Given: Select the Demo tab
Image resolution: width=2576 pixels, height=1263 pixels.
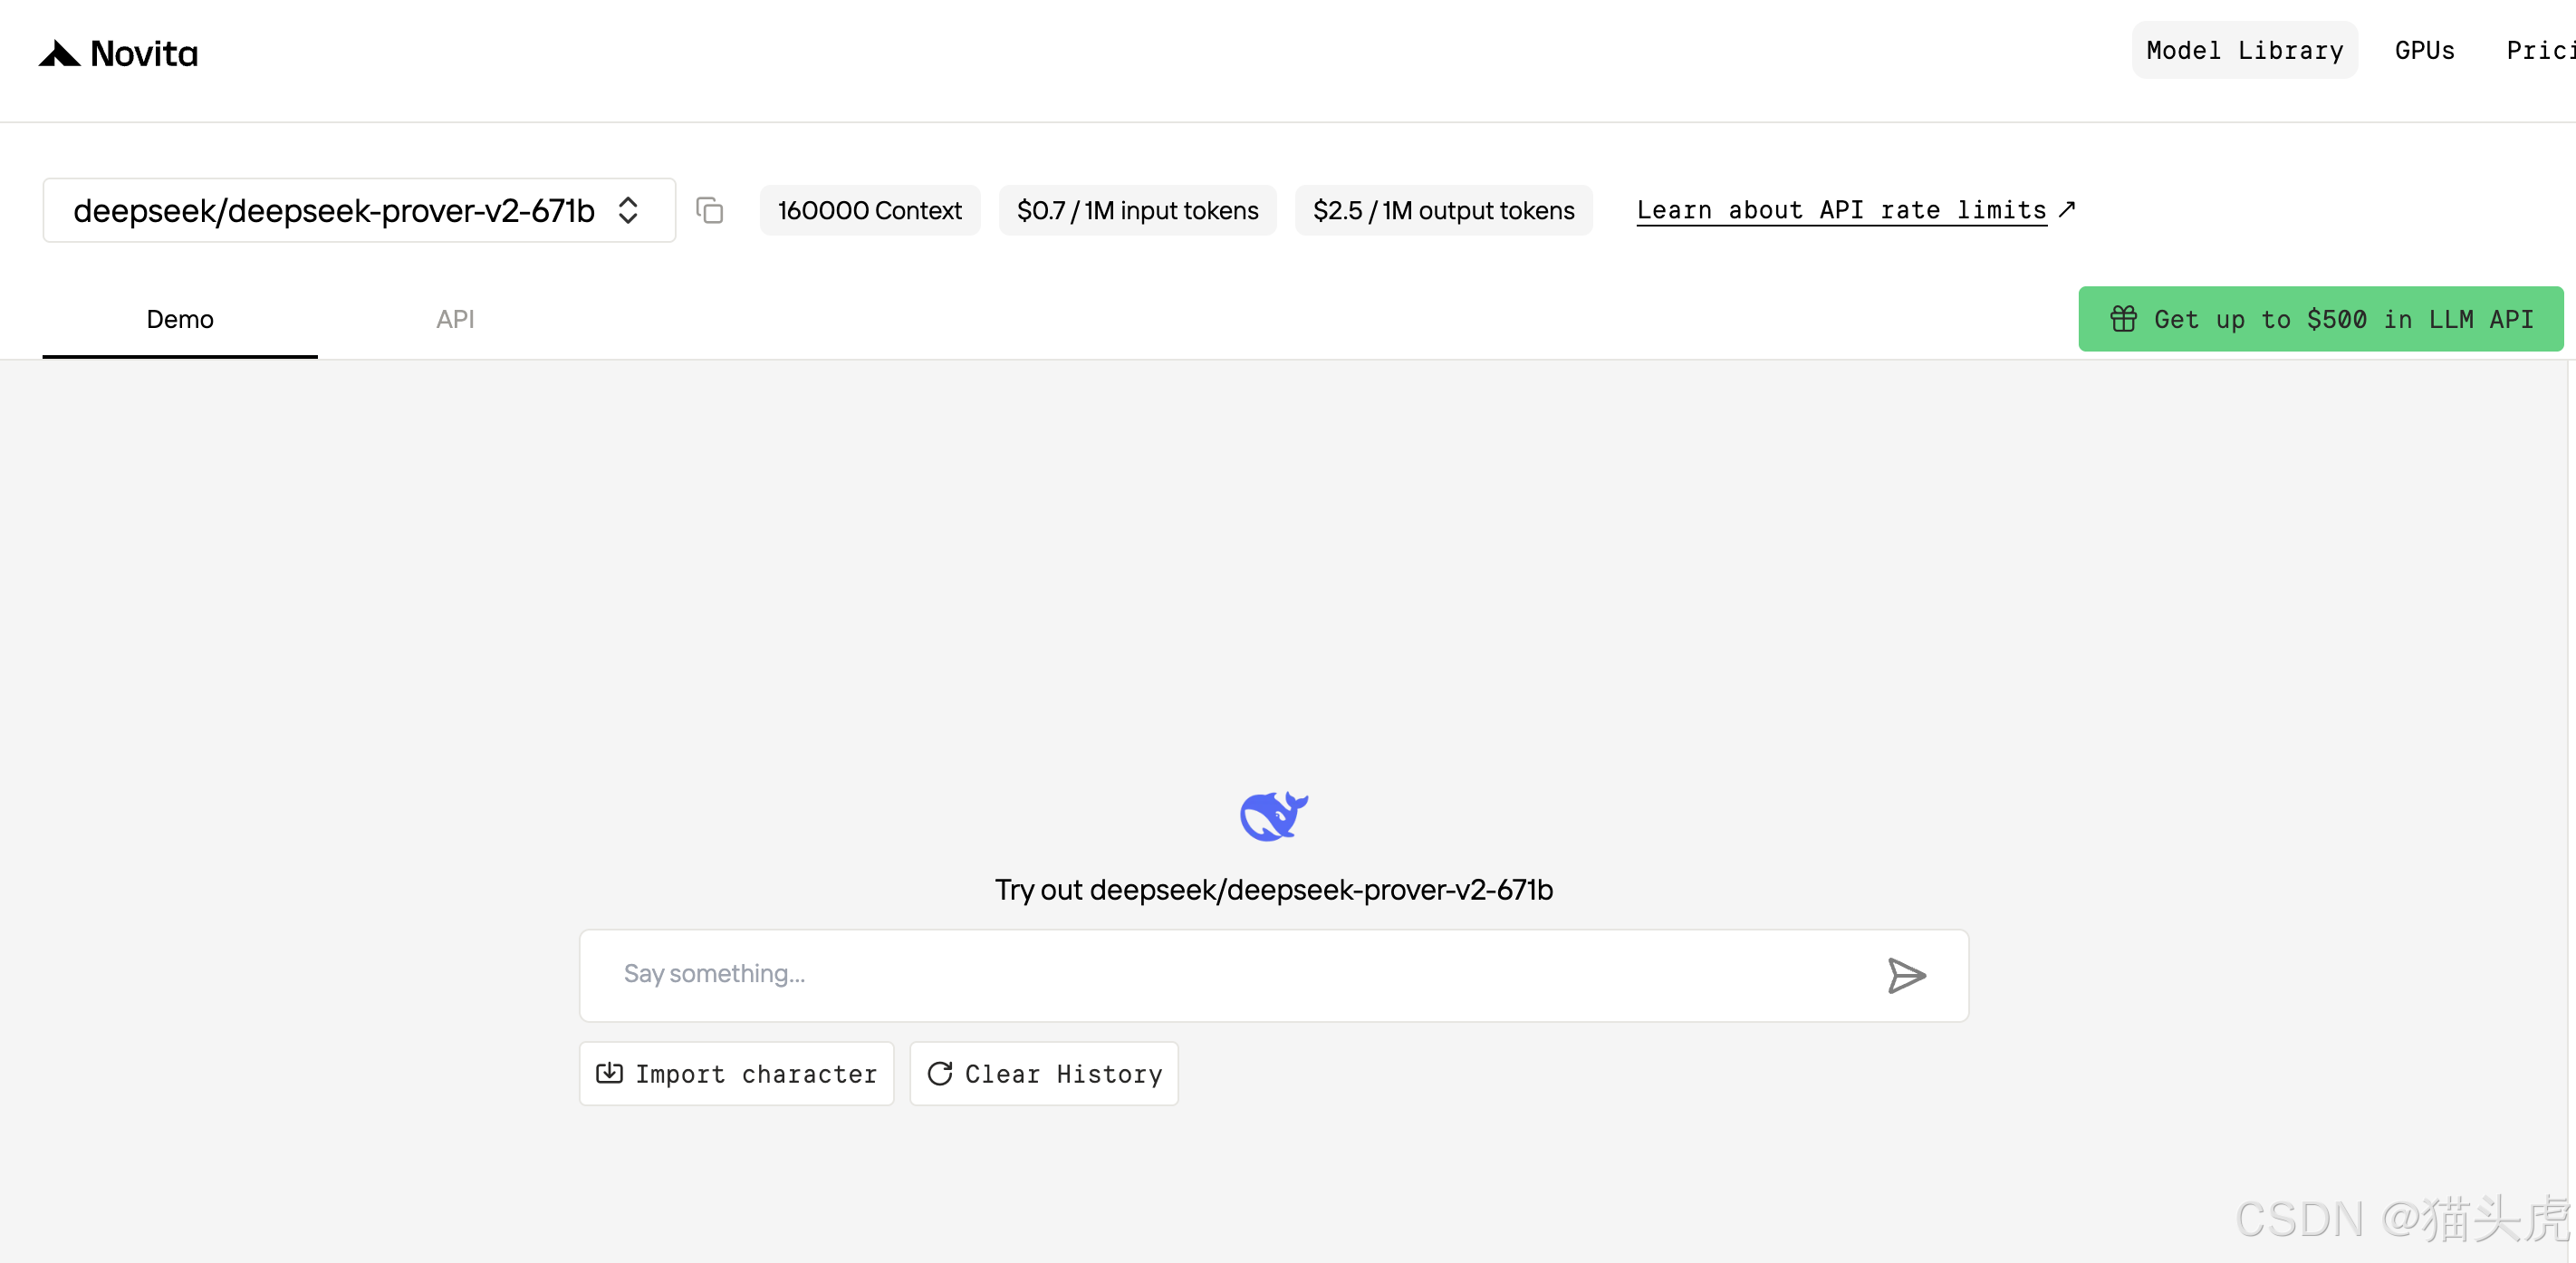Looking at the screenshot, I should coord(180,319).
